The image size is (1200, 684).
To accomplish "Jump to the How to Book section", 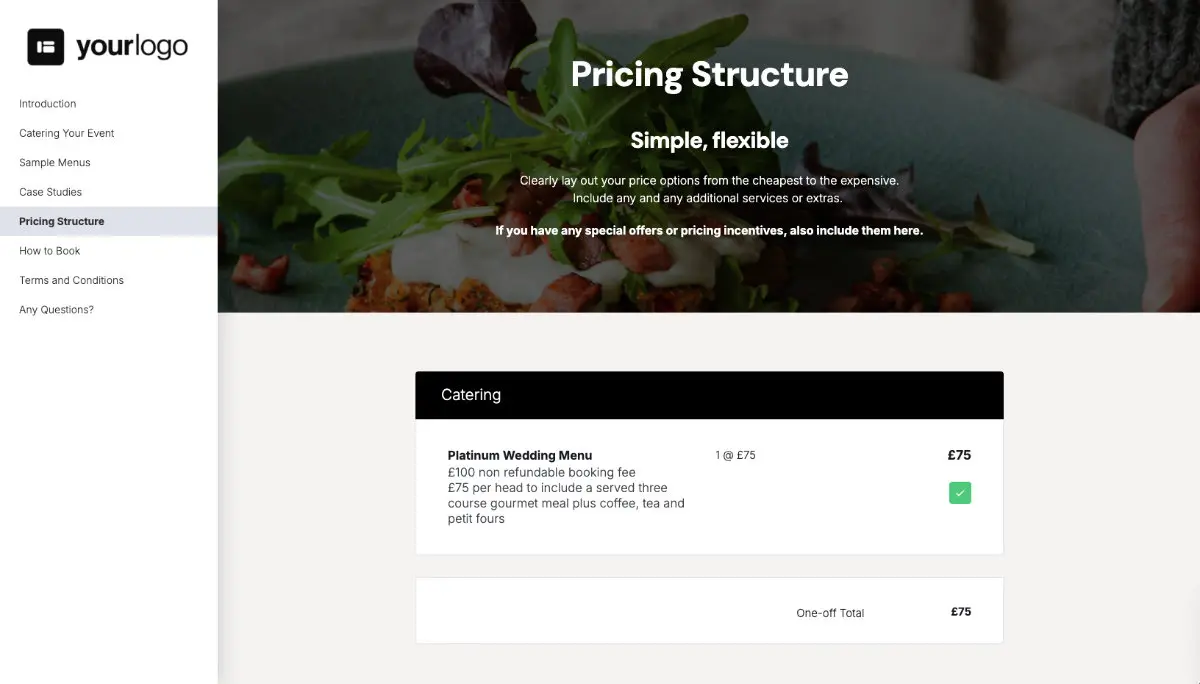I will tap(48, 251).
